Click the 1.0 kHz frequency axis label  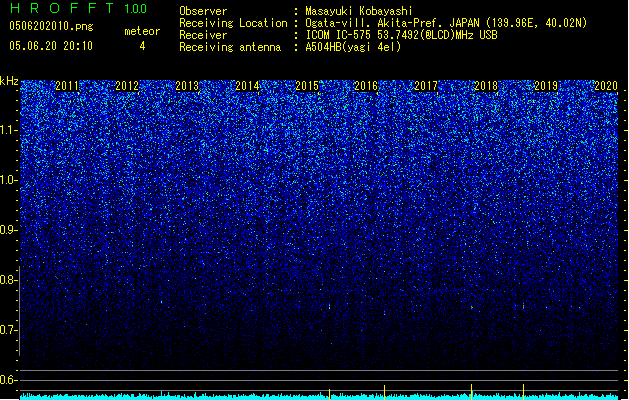click(9, 180)
